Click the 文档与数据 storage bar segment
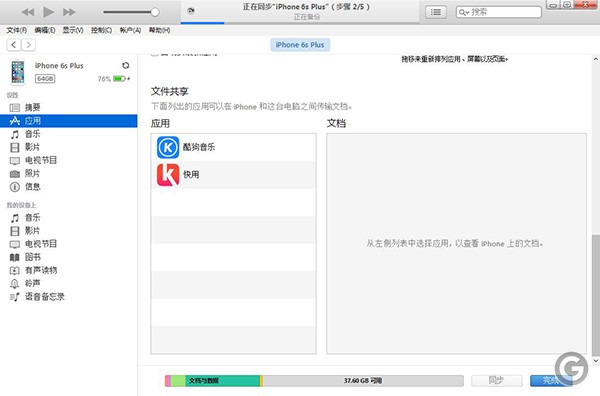 (223, 381)
